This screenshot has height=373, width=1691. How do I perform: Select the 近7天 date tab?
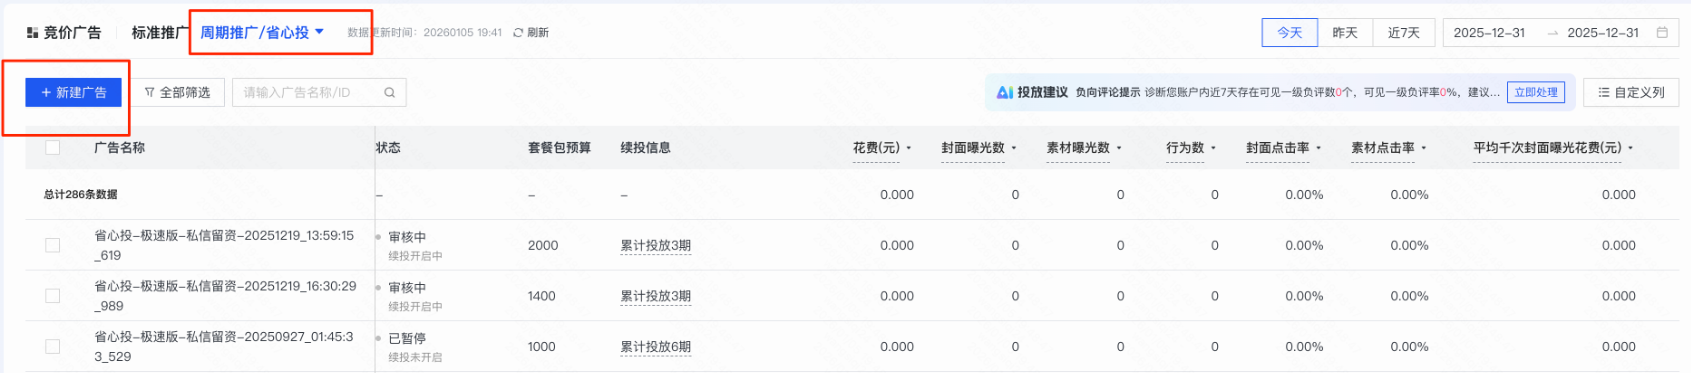tap(1404, 33)
